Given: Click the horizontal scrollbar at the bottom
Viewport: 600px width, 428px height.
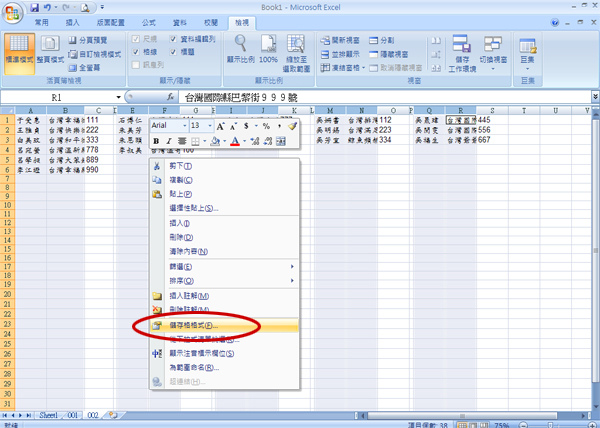Looking at the screenshot, I should tap(462, 416).
